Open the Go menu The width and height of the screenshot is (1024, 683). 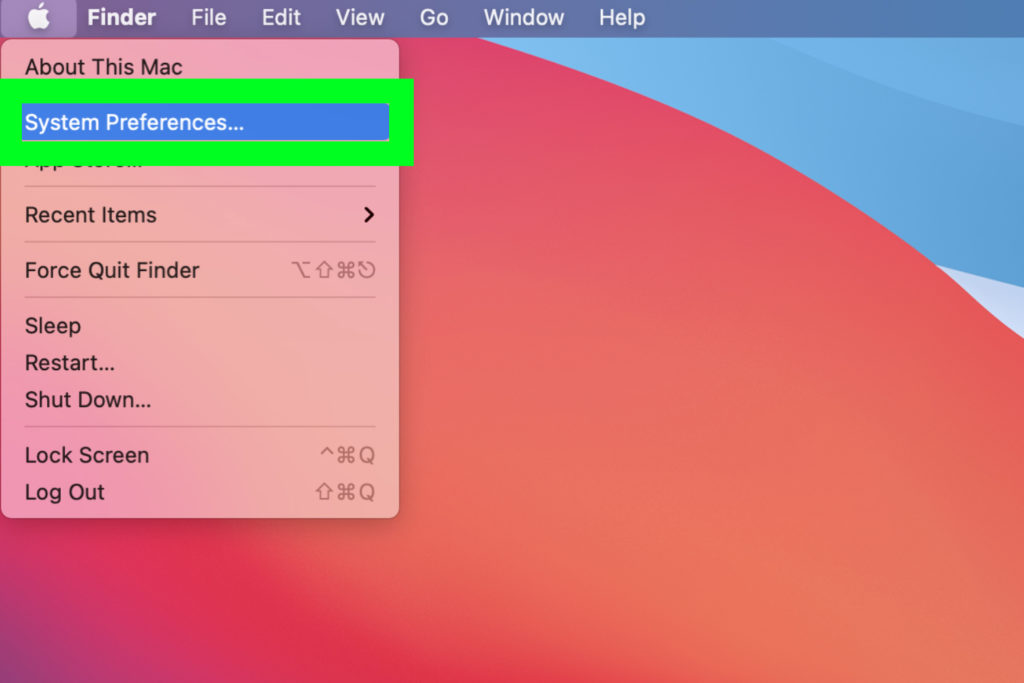[434, 17]
